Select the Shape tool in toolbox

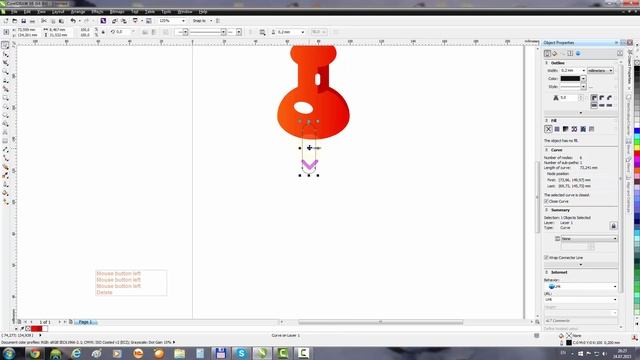pyautogui.click(x=6, y=54)
